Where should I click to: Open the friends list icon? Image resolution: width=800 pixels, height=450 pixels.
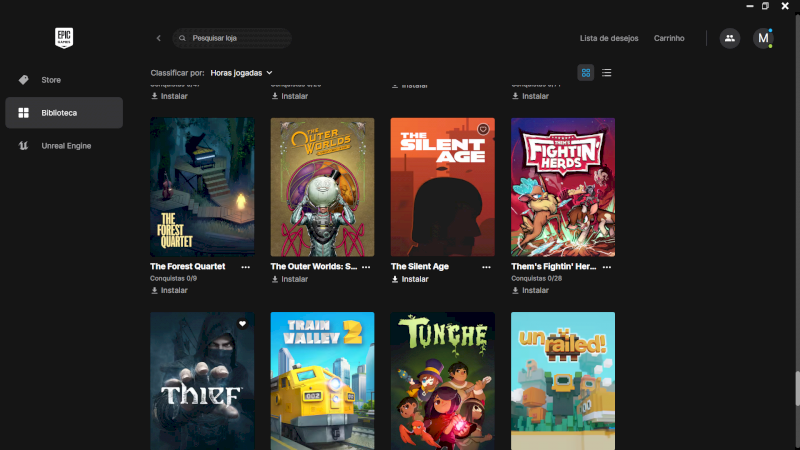pos(730,38)
